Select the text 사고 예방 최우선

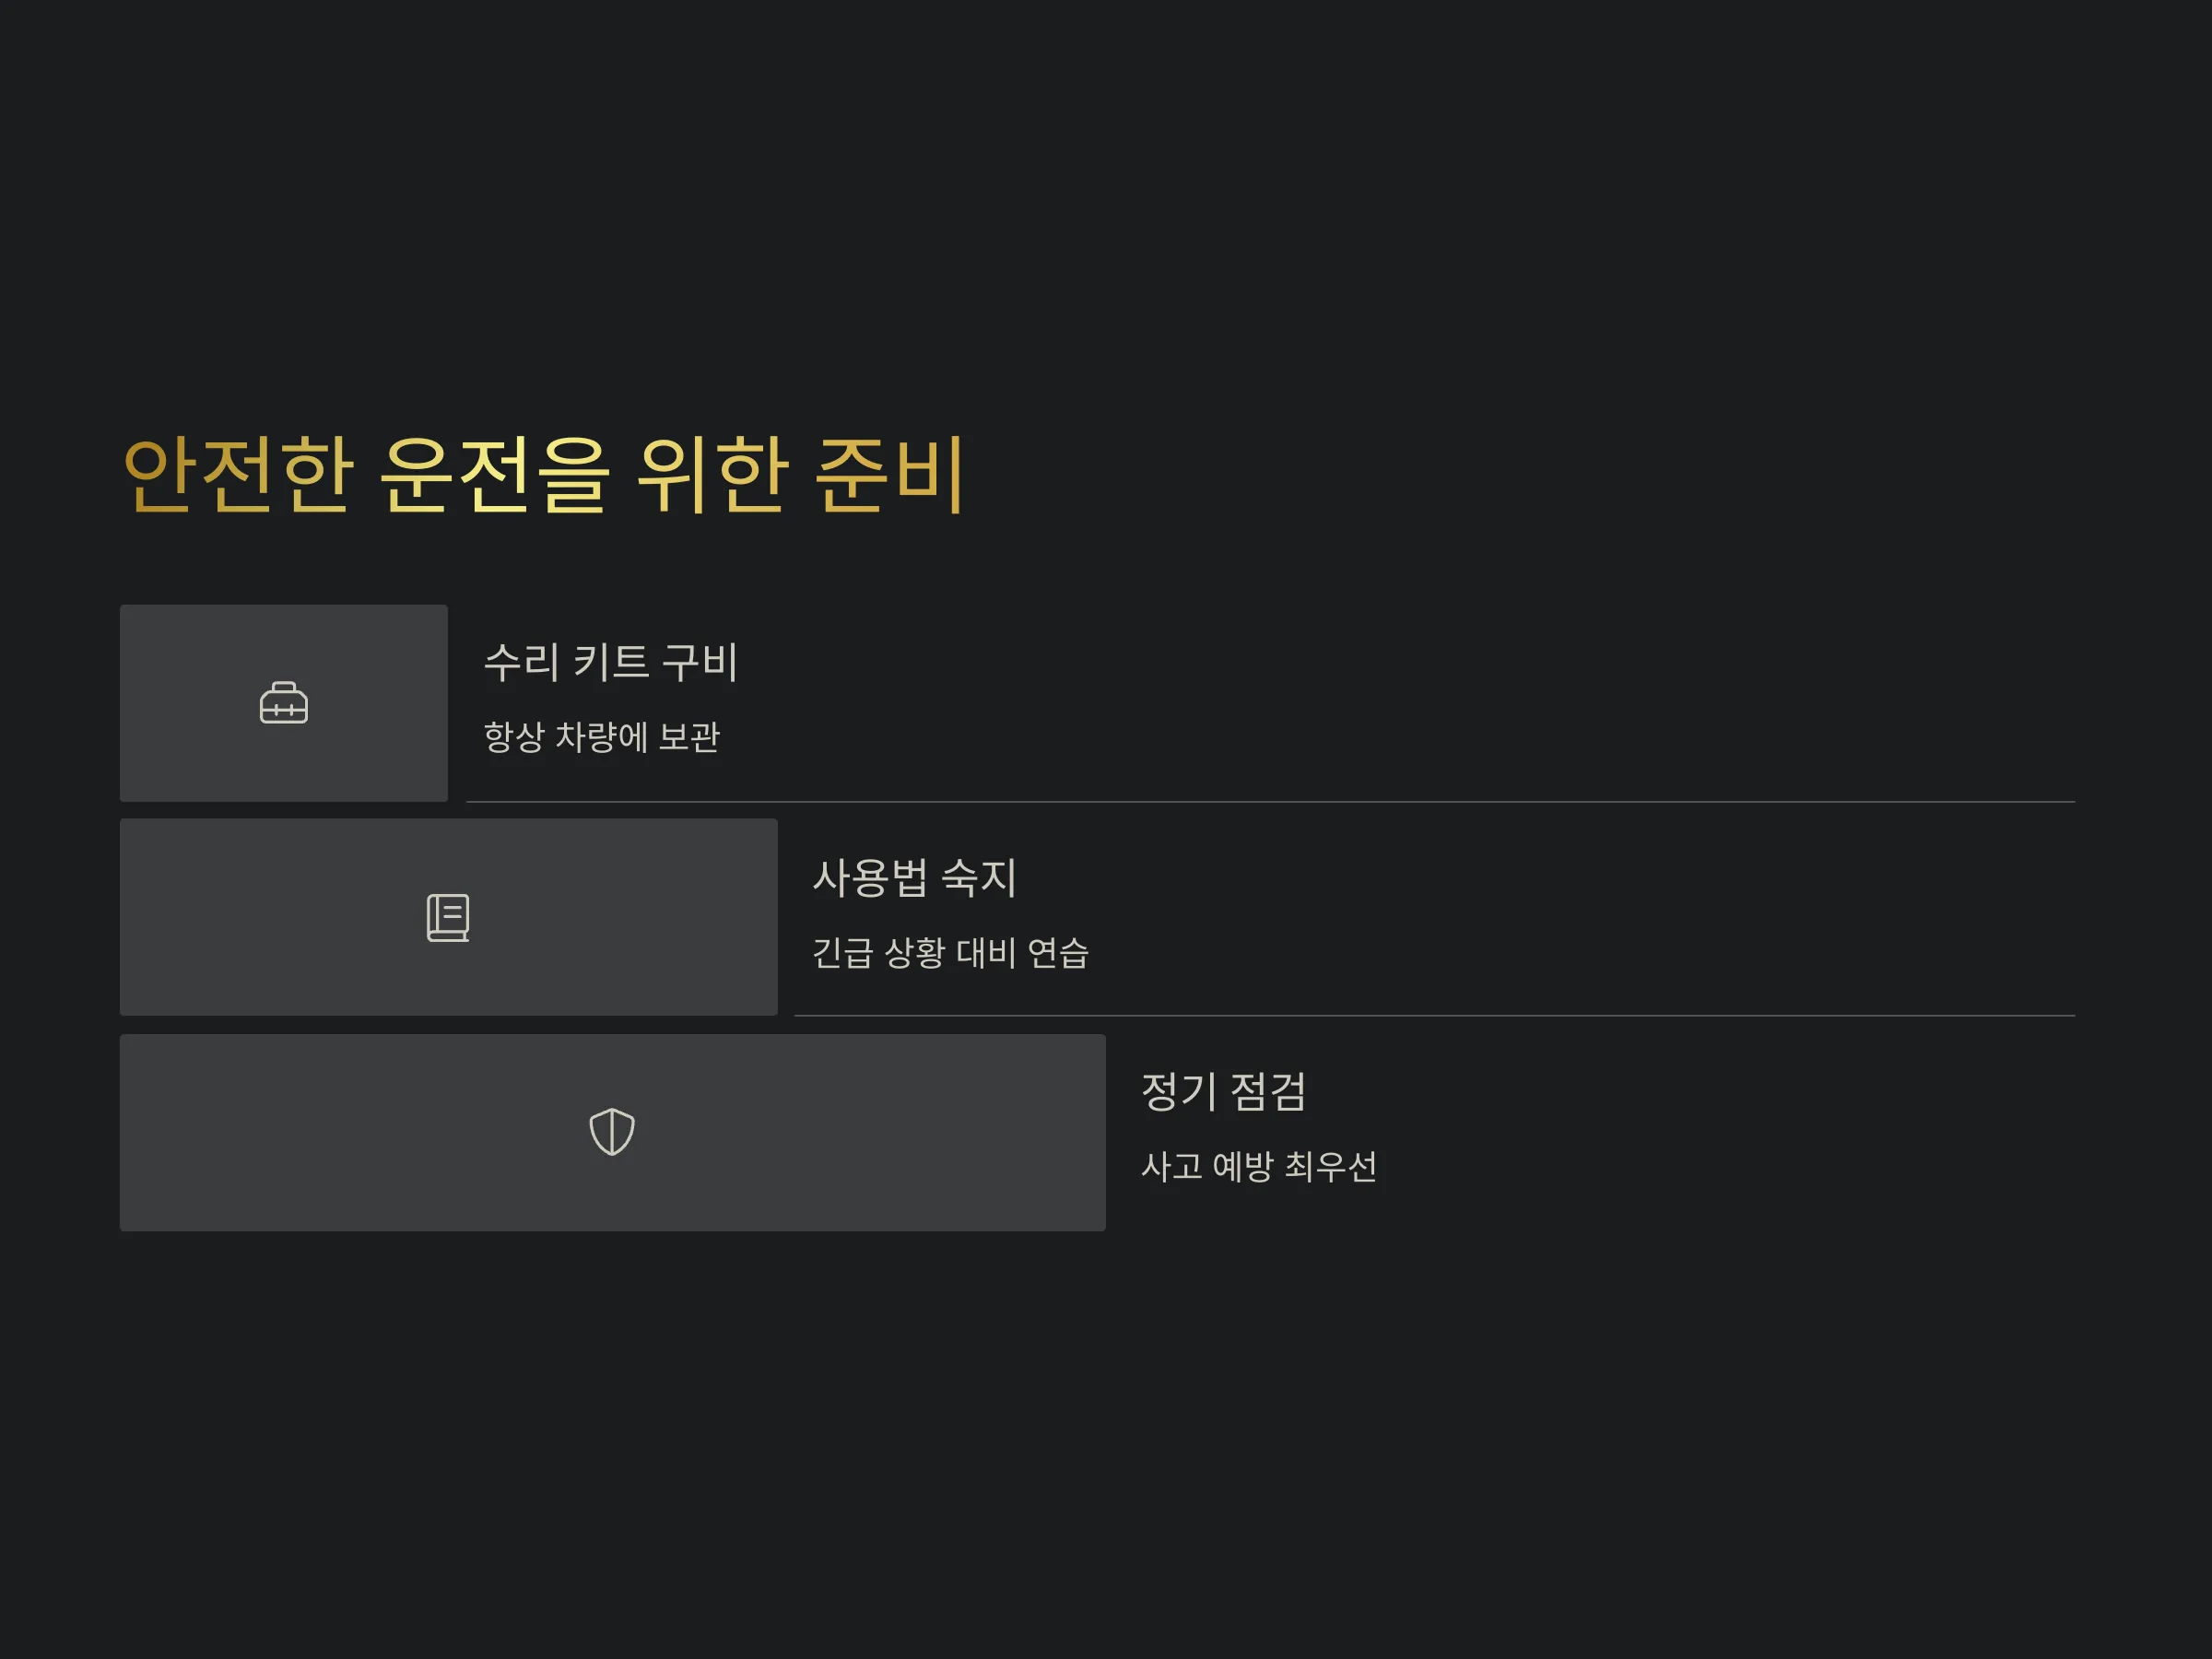tap(1259, 1166)
